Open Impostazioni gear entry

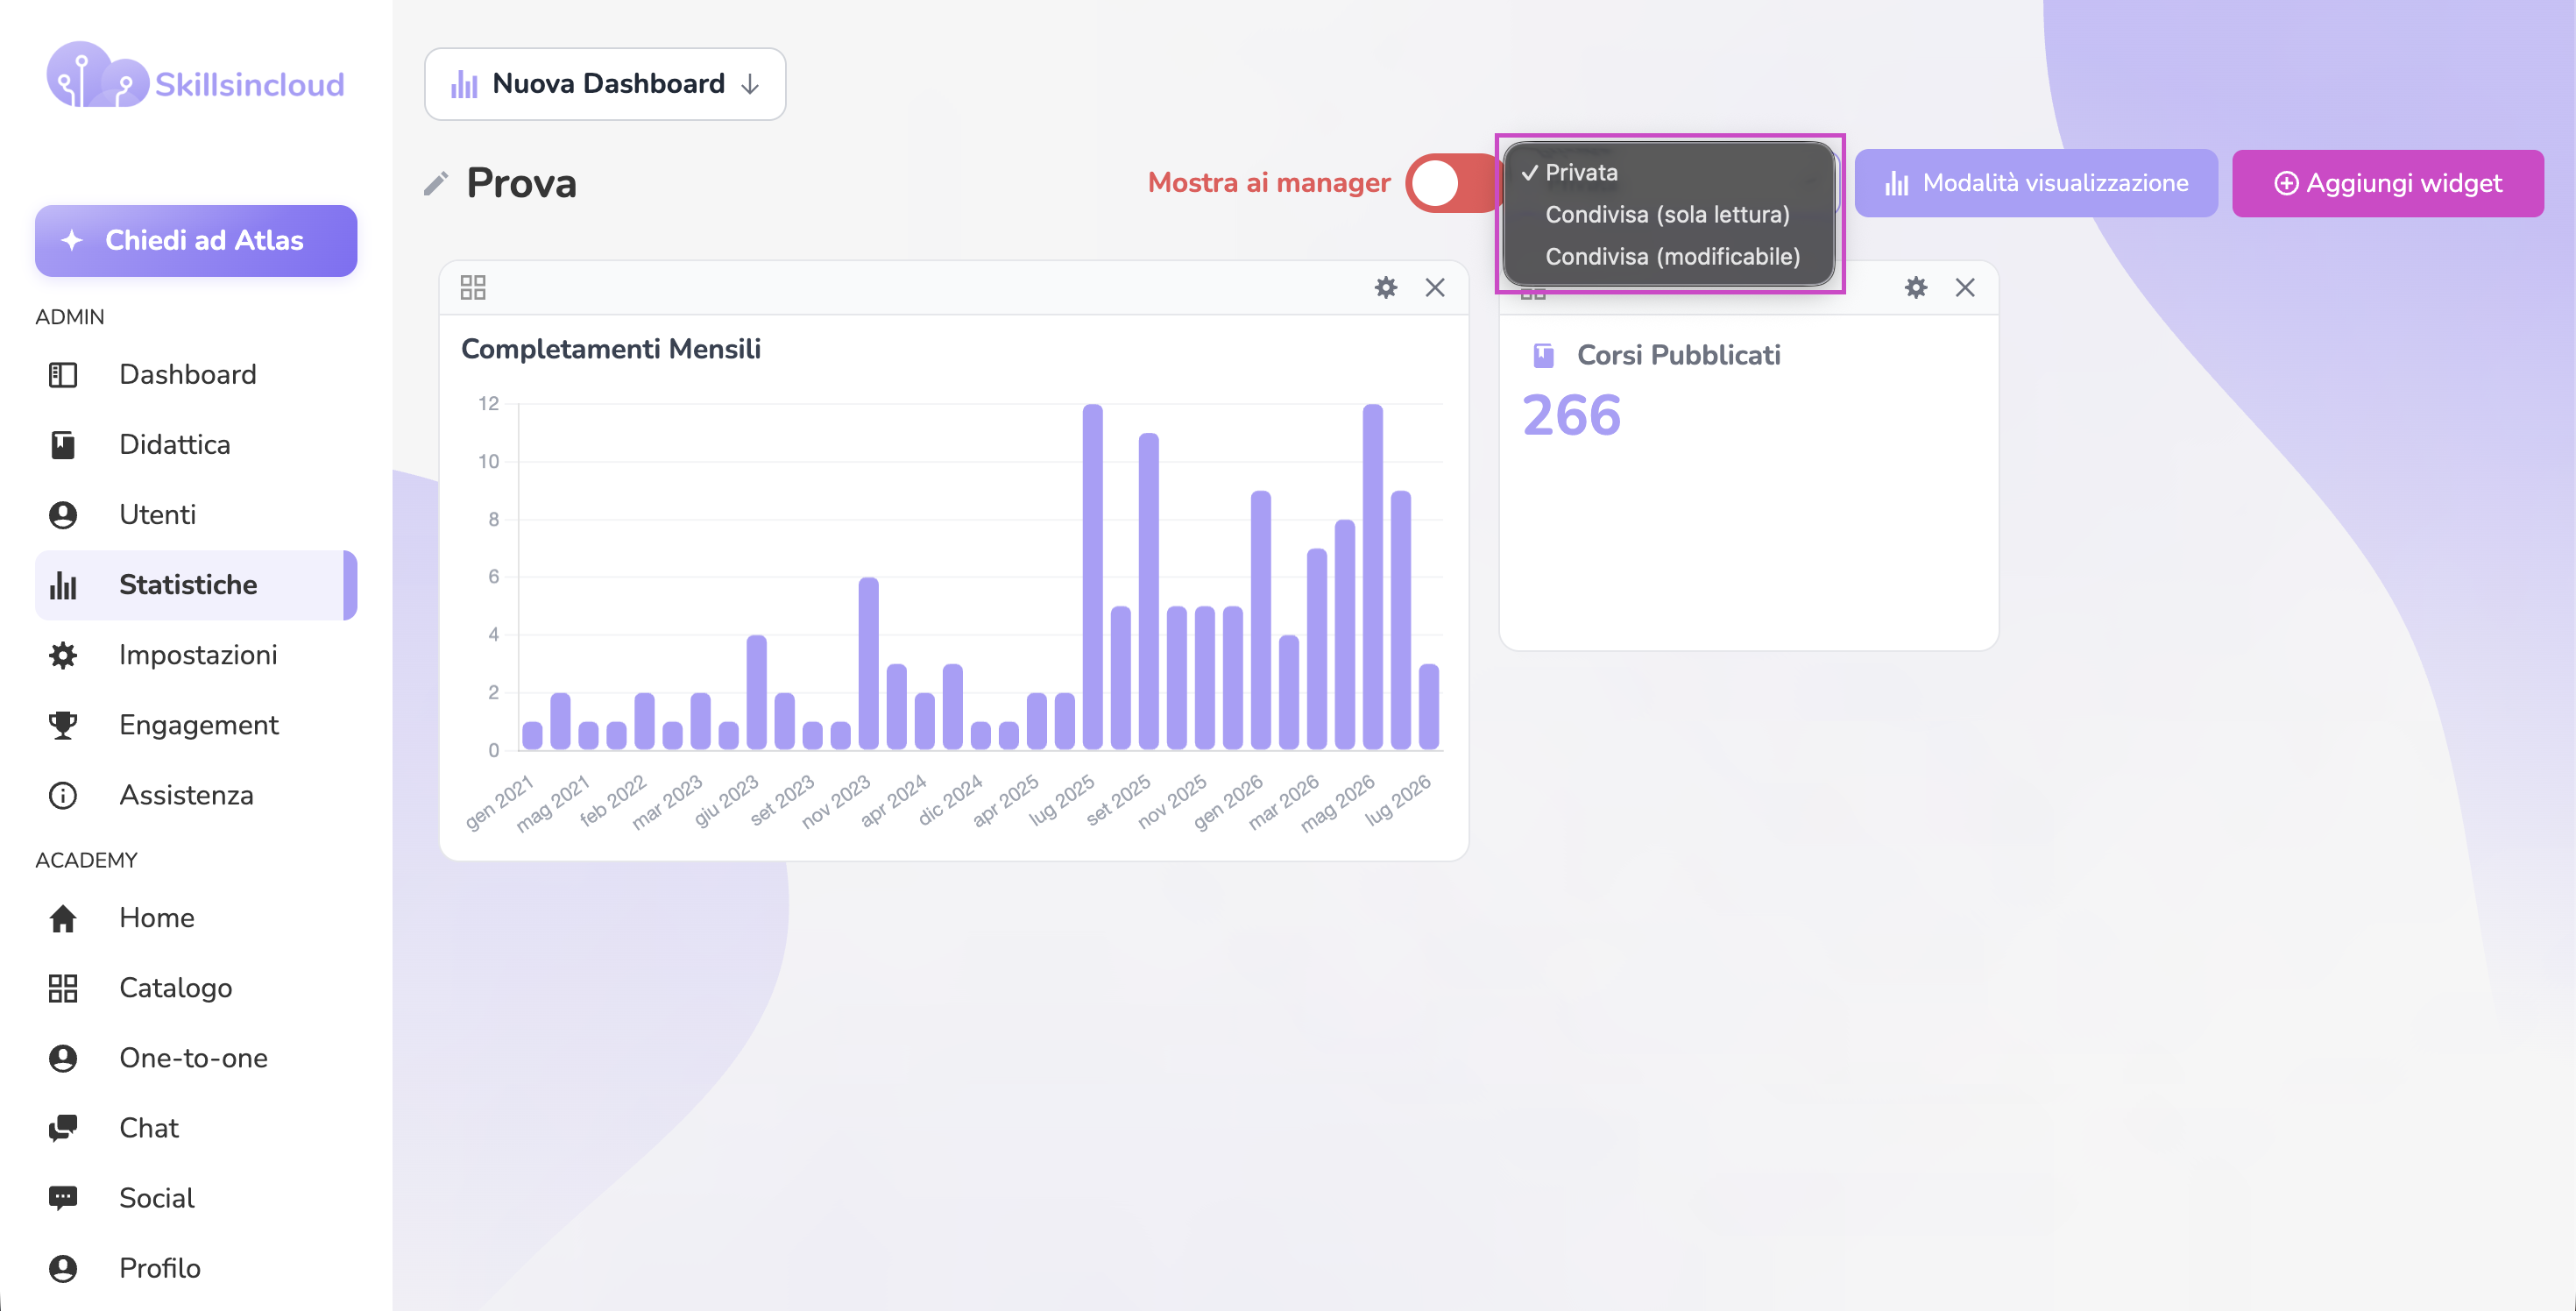coord(196,655)
